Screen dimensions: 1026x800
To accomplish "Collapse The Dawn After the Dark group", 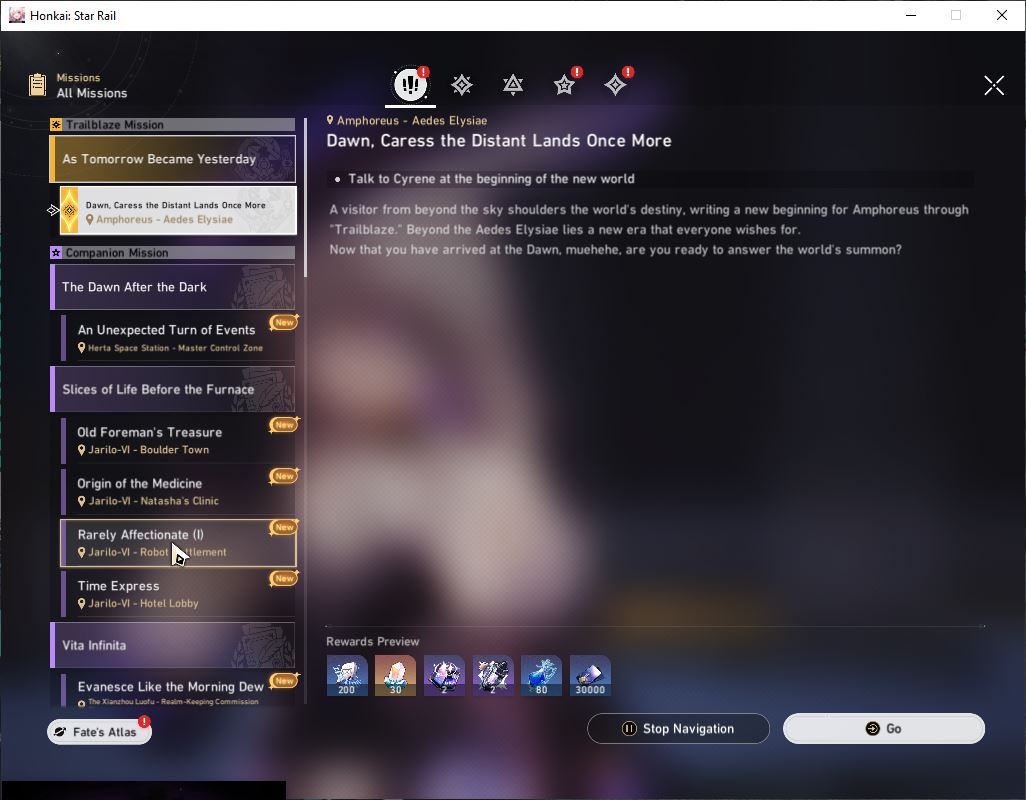I will tap(173, 287).
